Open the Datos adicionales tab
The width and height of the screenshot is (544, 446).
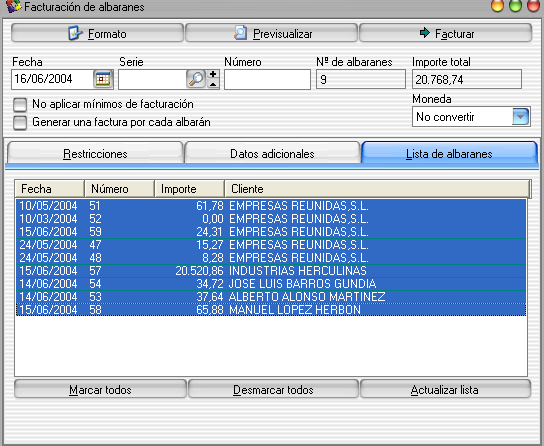(272, 153)
